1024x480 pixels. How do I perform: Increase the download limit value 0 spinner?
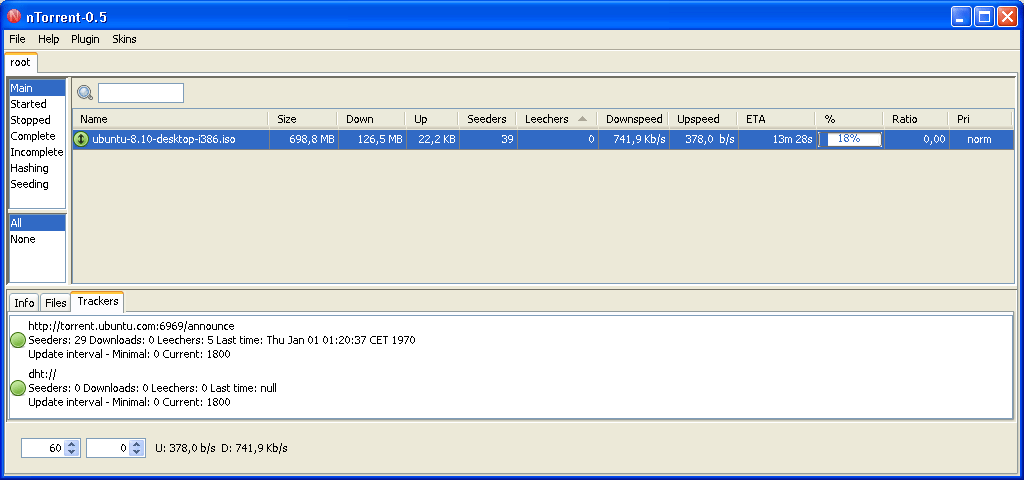click(x=136, y=444)
